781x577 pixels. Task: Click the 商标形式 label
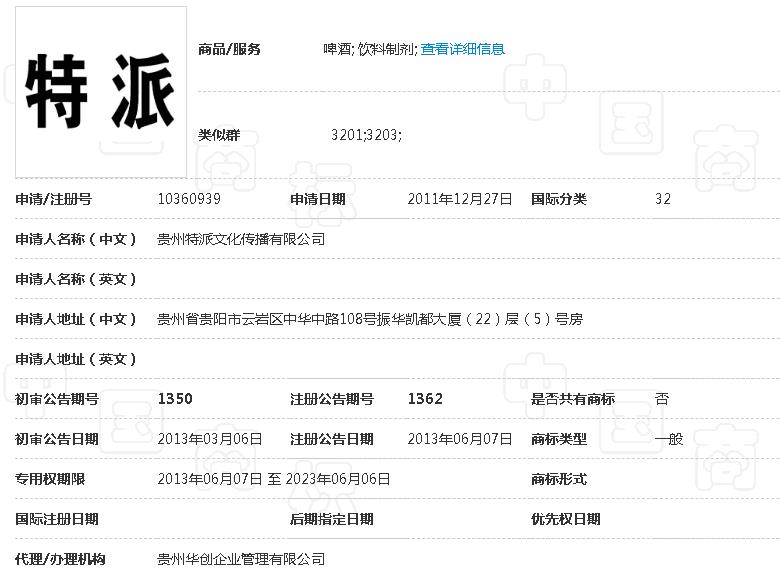(558, 479)
